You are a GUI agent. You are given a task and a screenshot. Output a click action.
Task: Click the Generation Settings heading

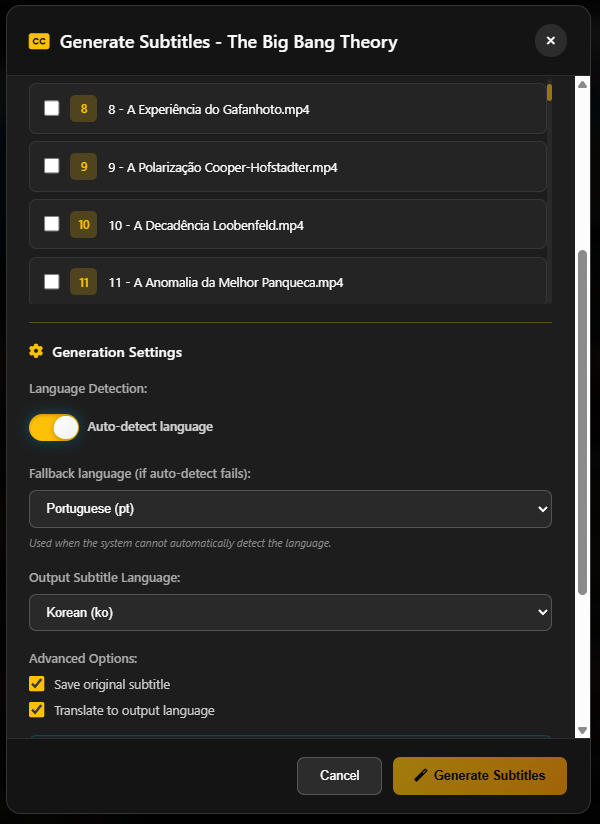pyautogui.click(x=117, y=352)
